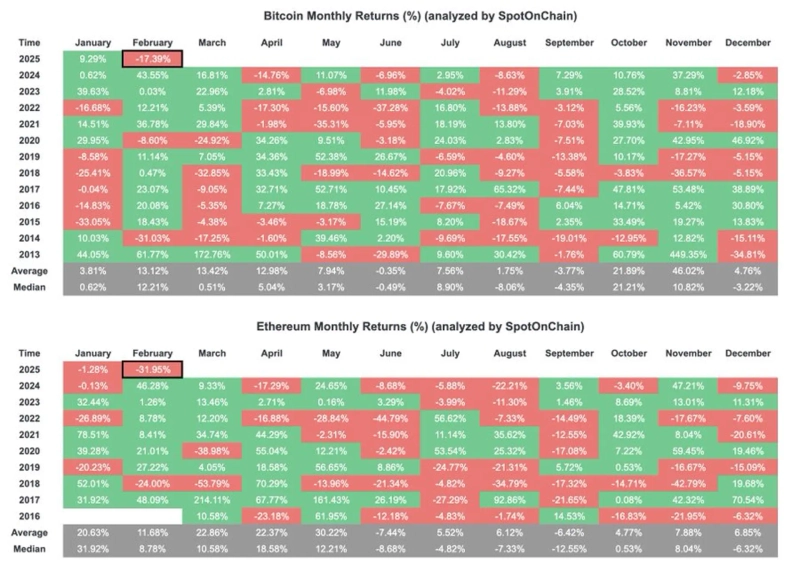The width and height of the screenshot is (800, 579).
Task: Click Bitcoin March 2013 cell showing 172.76%
Action: click(212, 254)
